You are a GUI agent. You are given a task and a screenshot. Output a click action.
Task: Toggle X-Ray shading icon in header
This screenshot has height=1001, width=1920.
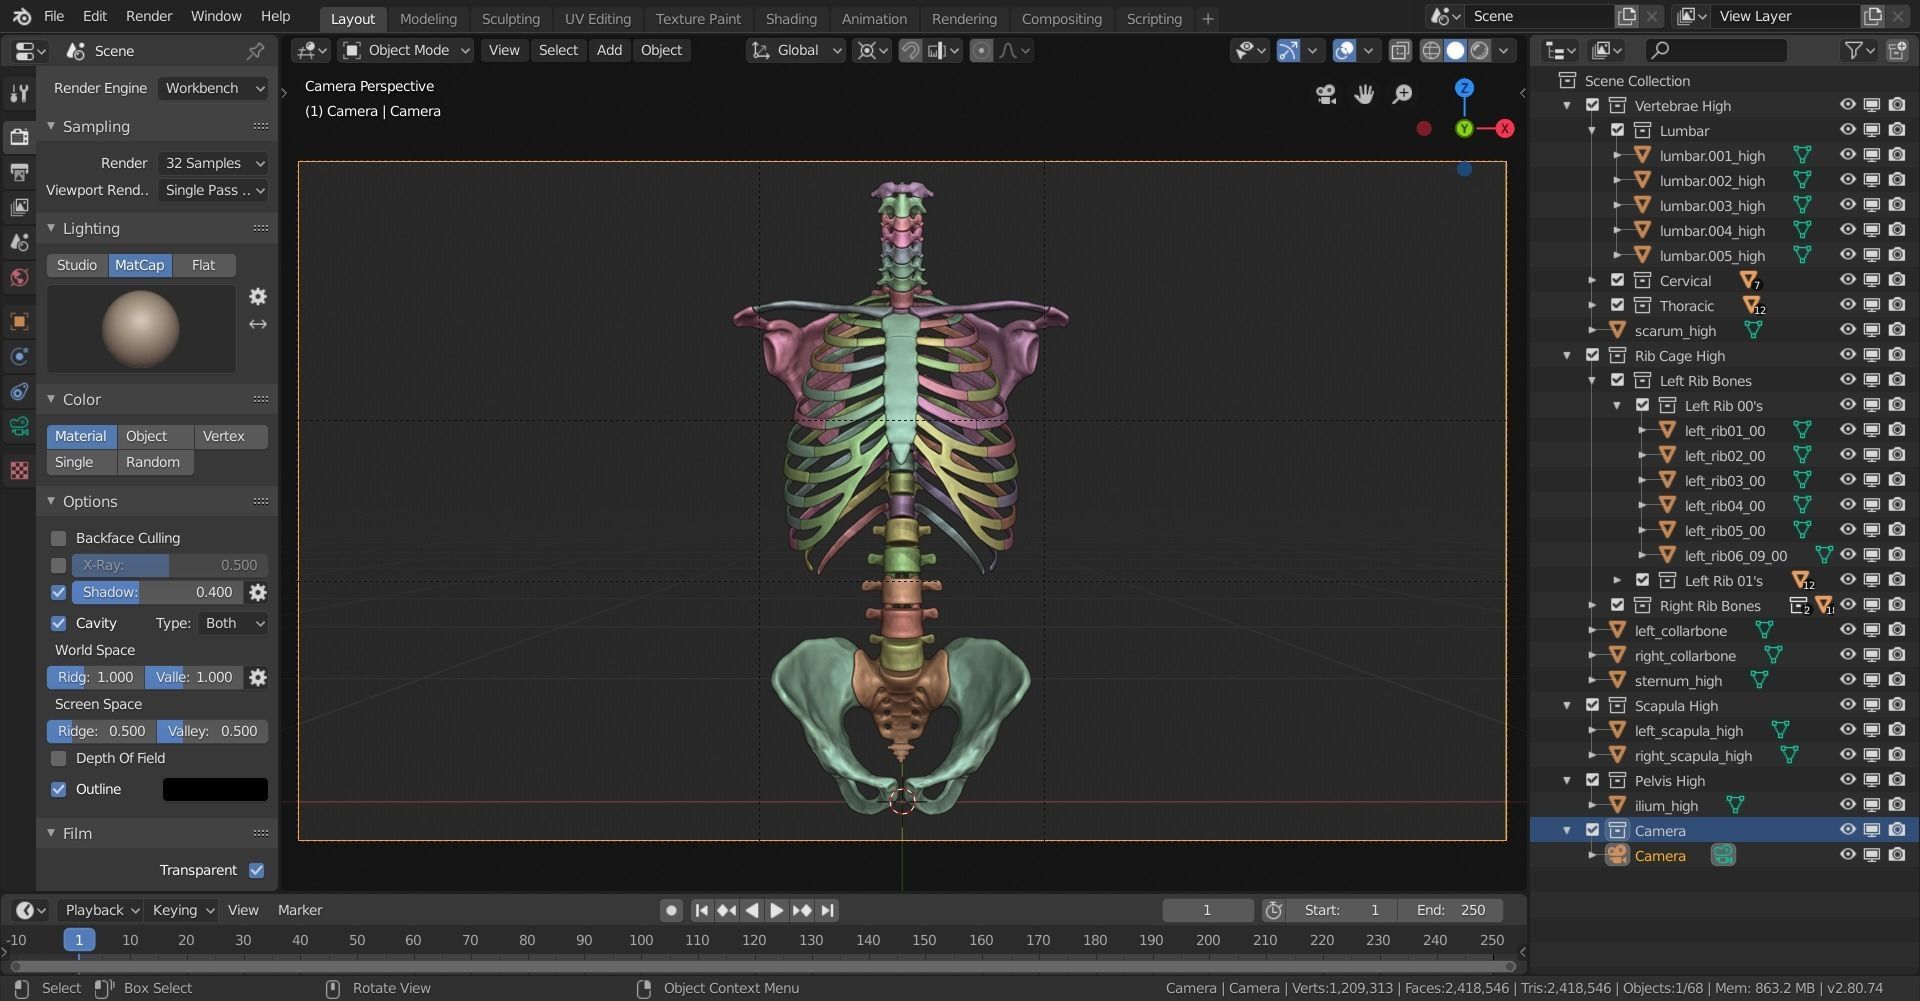pos(1400,50)
